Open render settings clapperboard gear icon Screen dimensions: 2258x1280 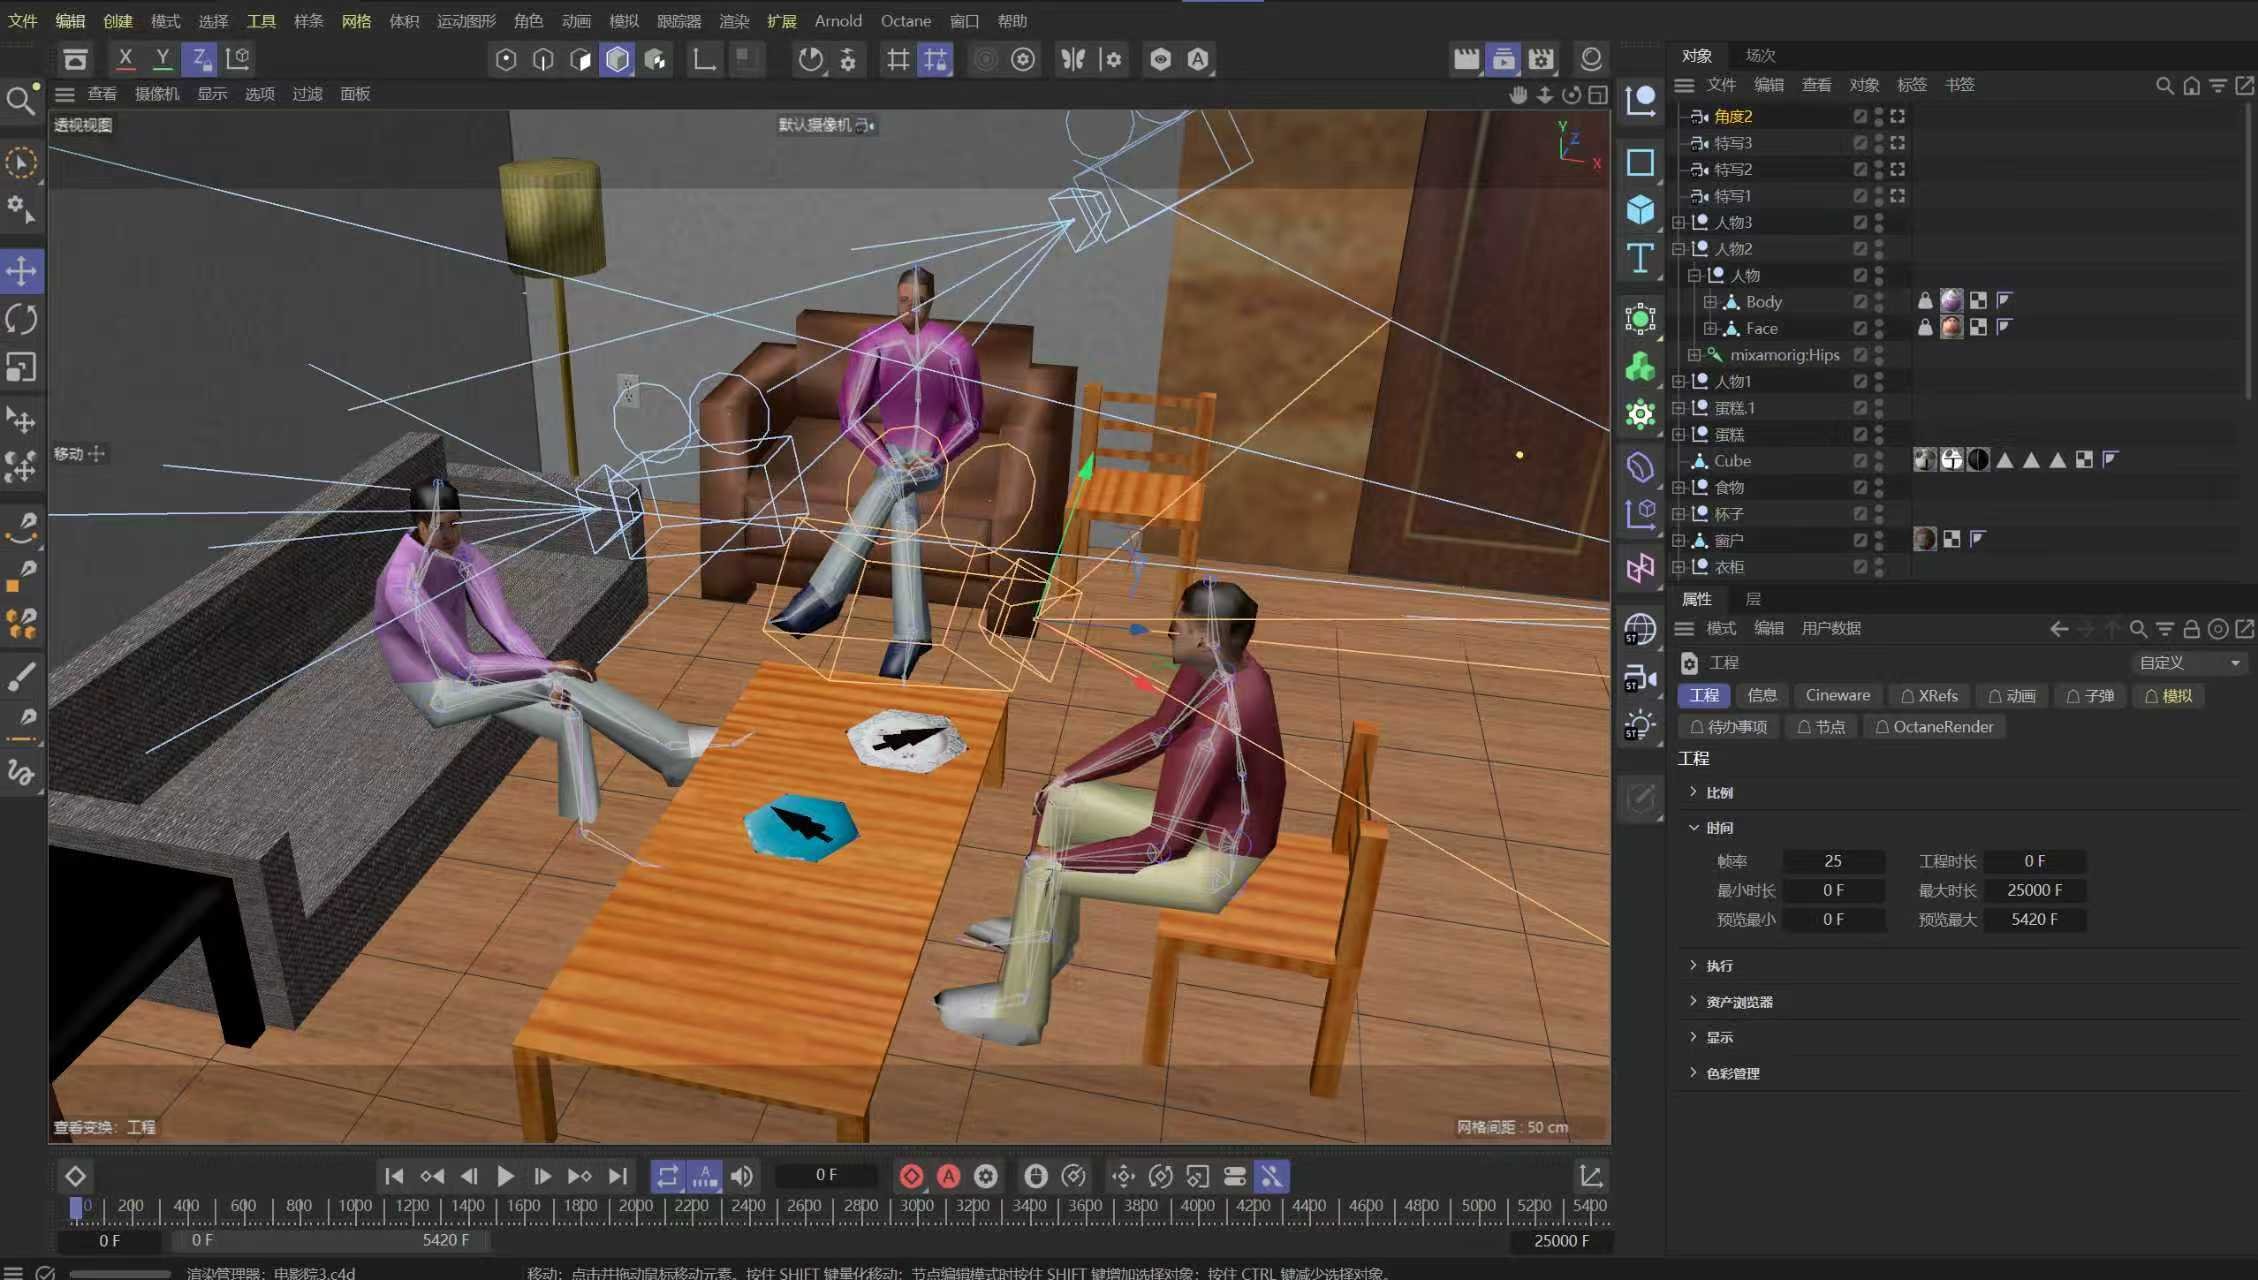[1540, 59]
